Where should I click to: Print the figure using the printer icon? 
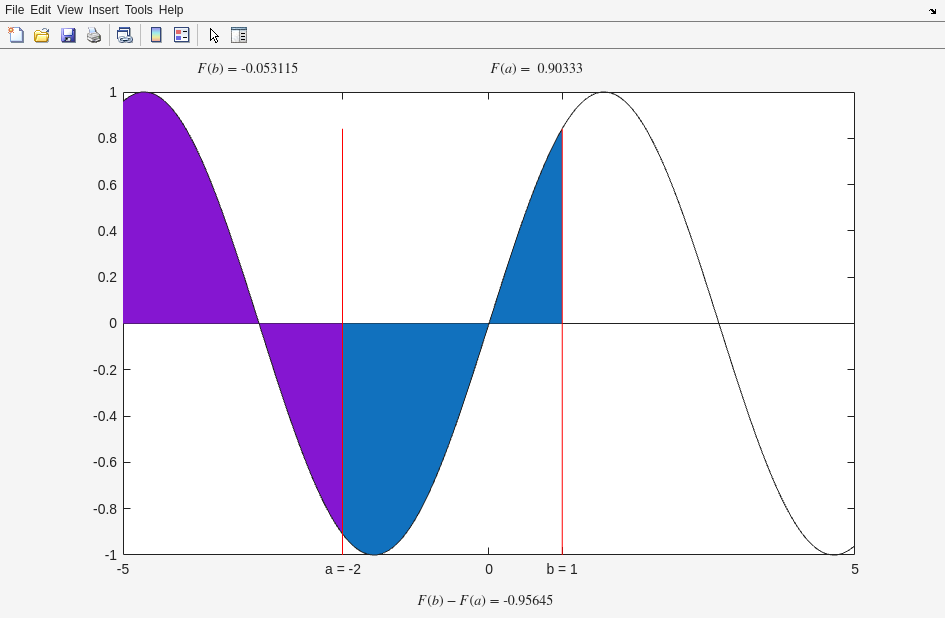[x=94, y=35]
